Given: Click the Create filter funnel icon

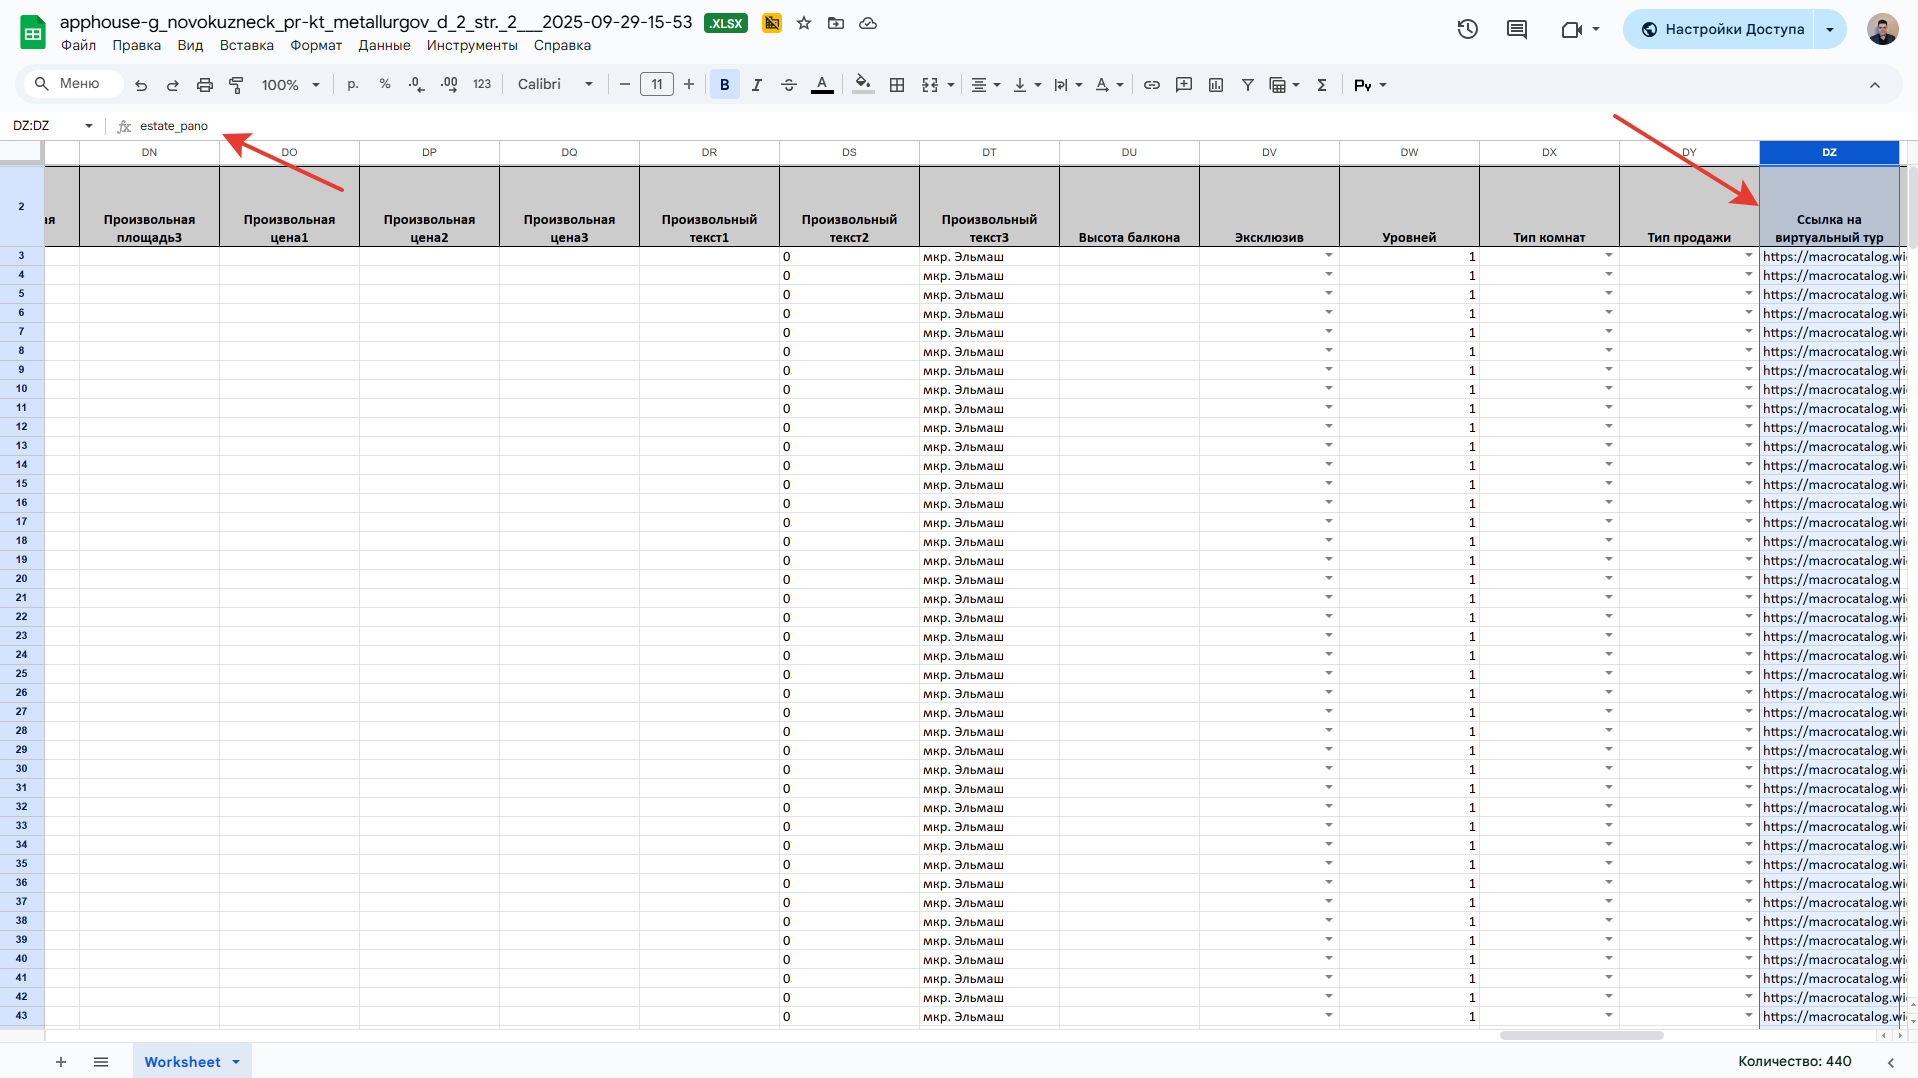Looking at the screenshot, I should point(1248,85).
